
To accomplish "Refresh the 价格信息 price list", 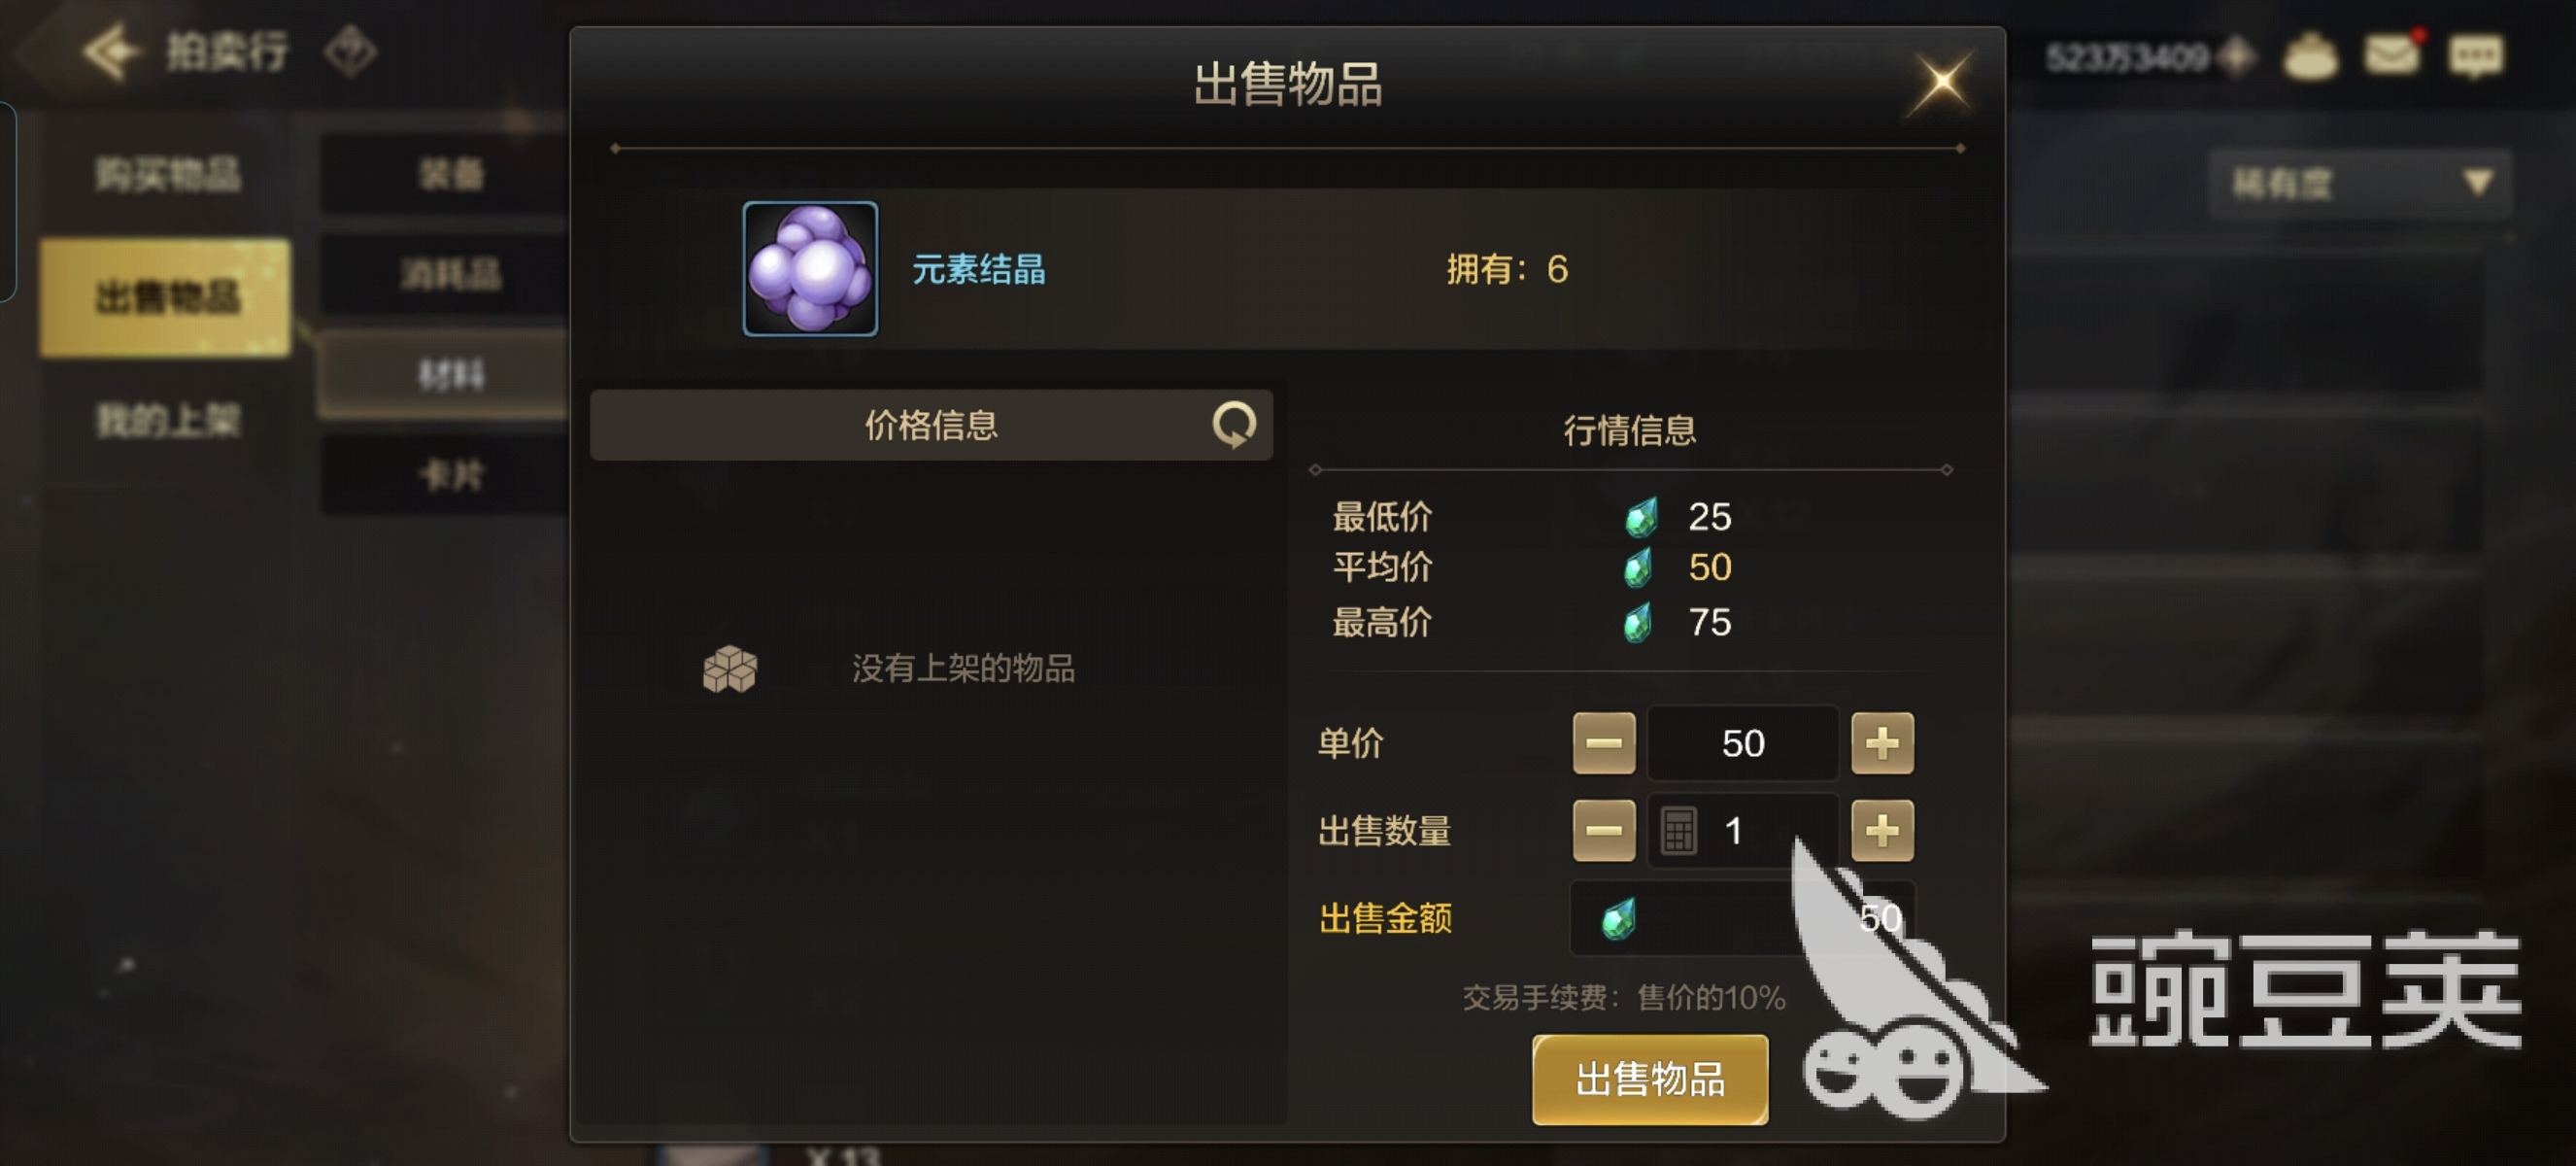I will point(1234,425).
